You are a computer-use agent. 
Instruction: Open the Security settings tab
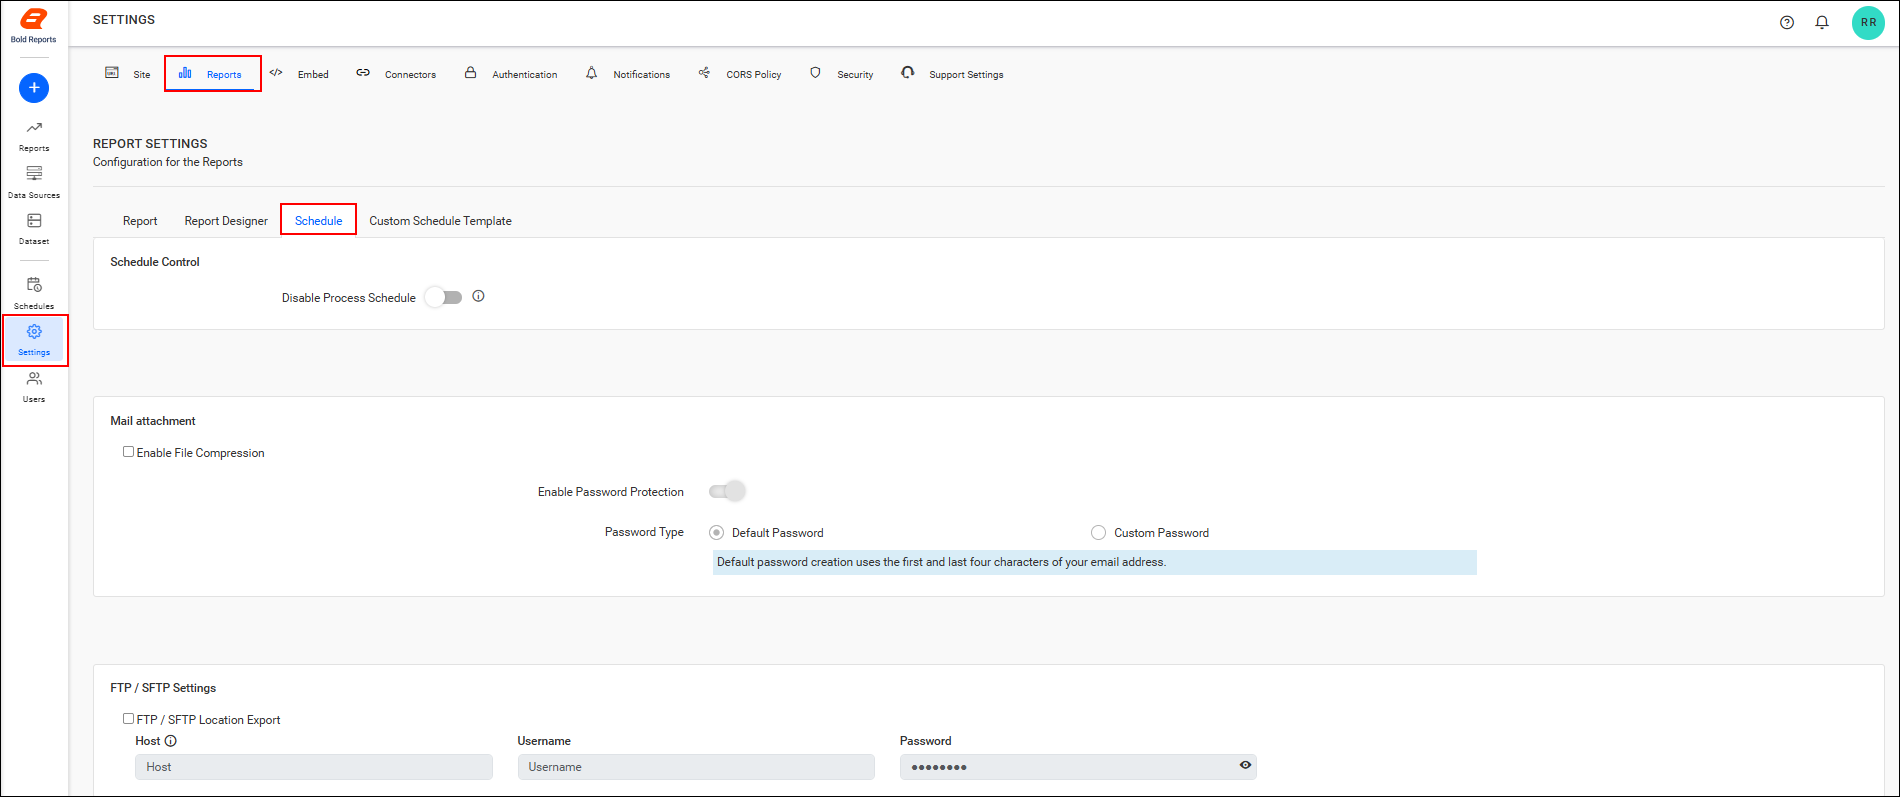(842, 74)
